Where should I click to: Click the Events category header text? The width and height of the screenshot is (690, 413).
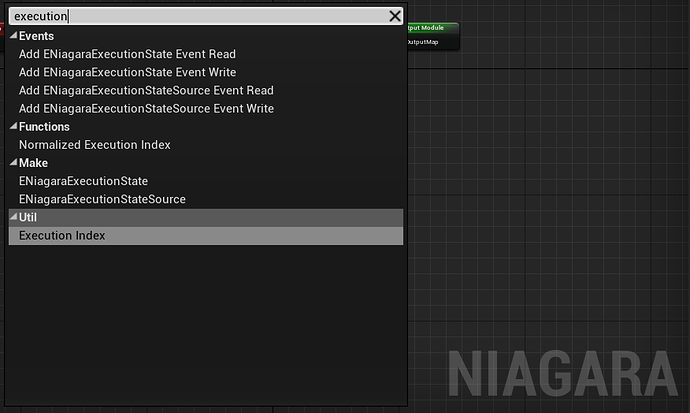tap(36, 36)
